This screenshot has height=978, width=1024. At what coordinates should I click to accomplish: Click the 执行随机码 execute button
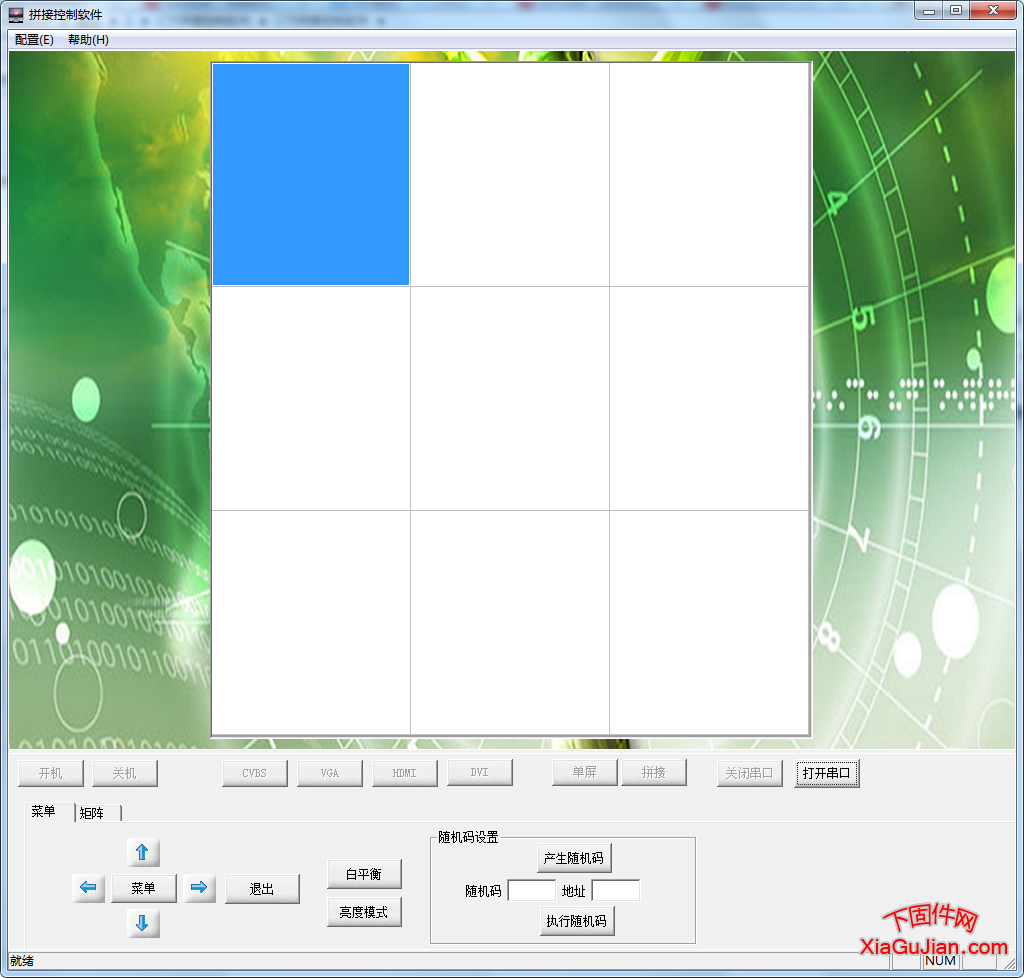pyautogui.click(x=577, y=921)
